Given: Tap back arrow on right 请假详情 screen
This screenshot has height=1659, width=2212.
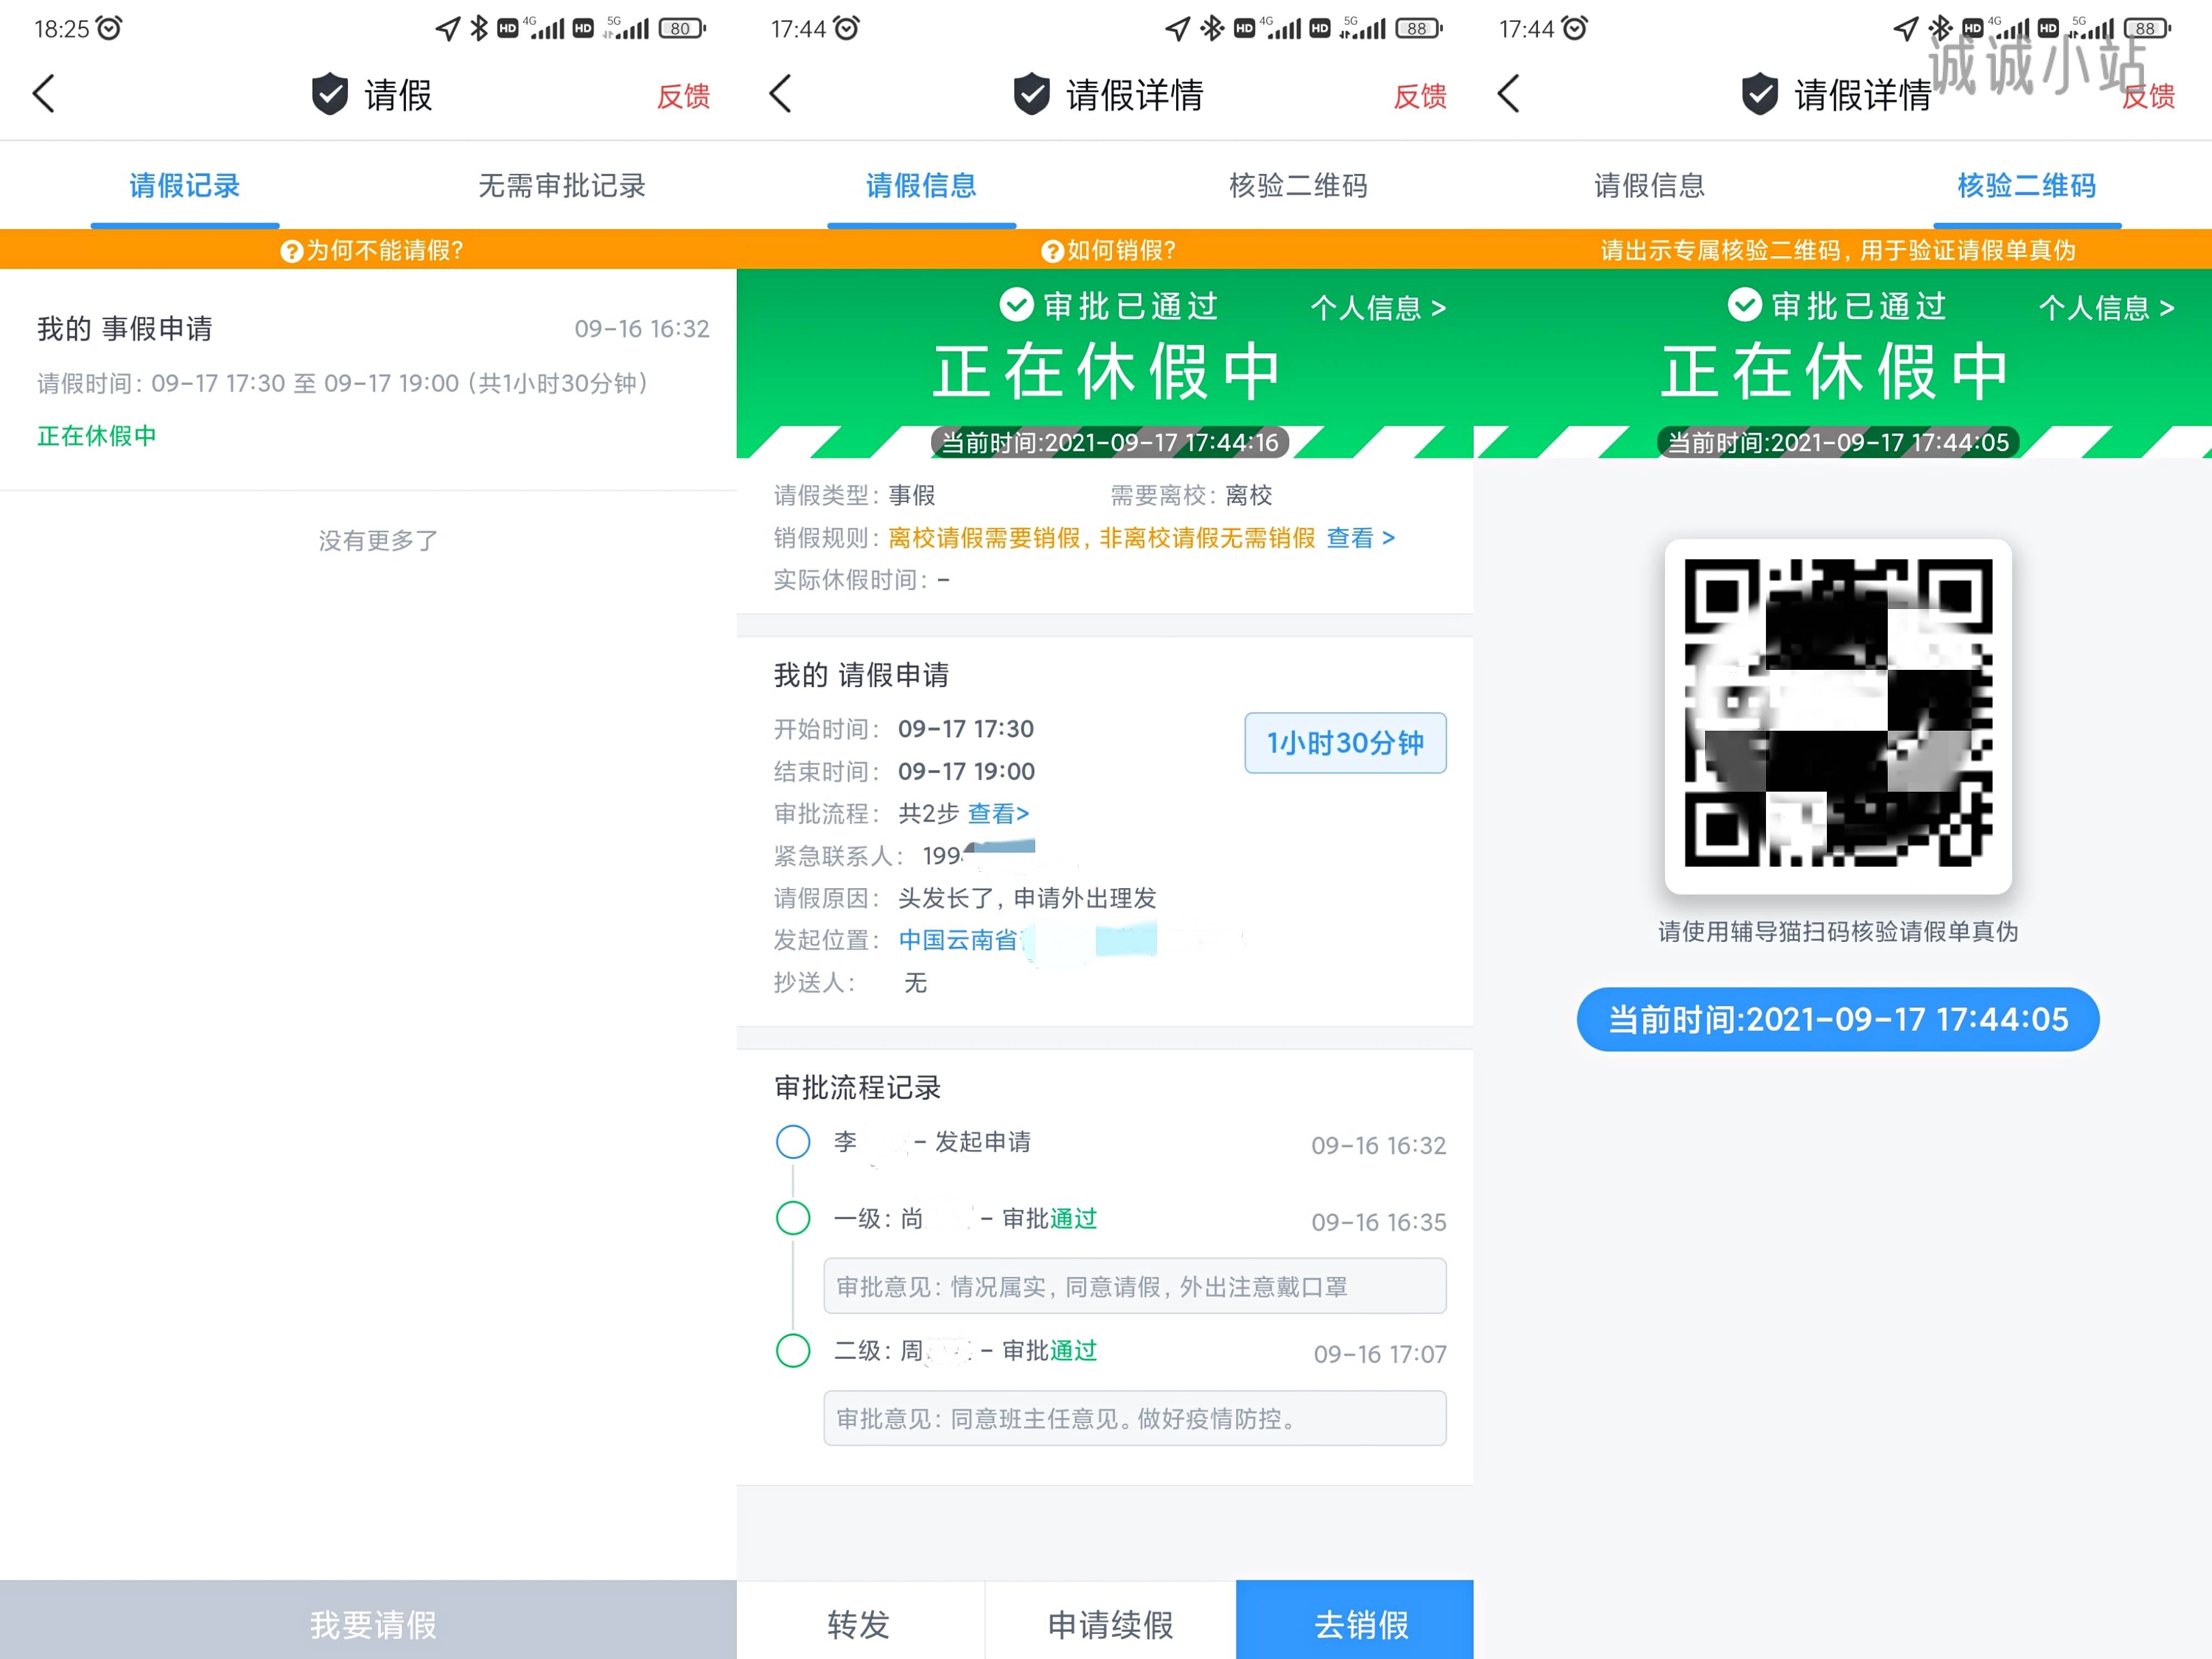Looking at the screenshot, I should 1509,94.
